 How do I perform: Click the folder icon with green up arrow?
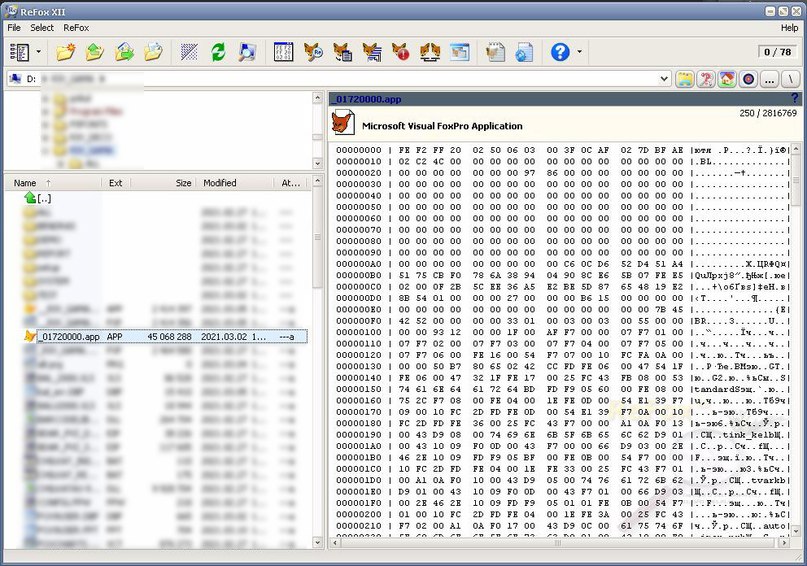[95, 52]
